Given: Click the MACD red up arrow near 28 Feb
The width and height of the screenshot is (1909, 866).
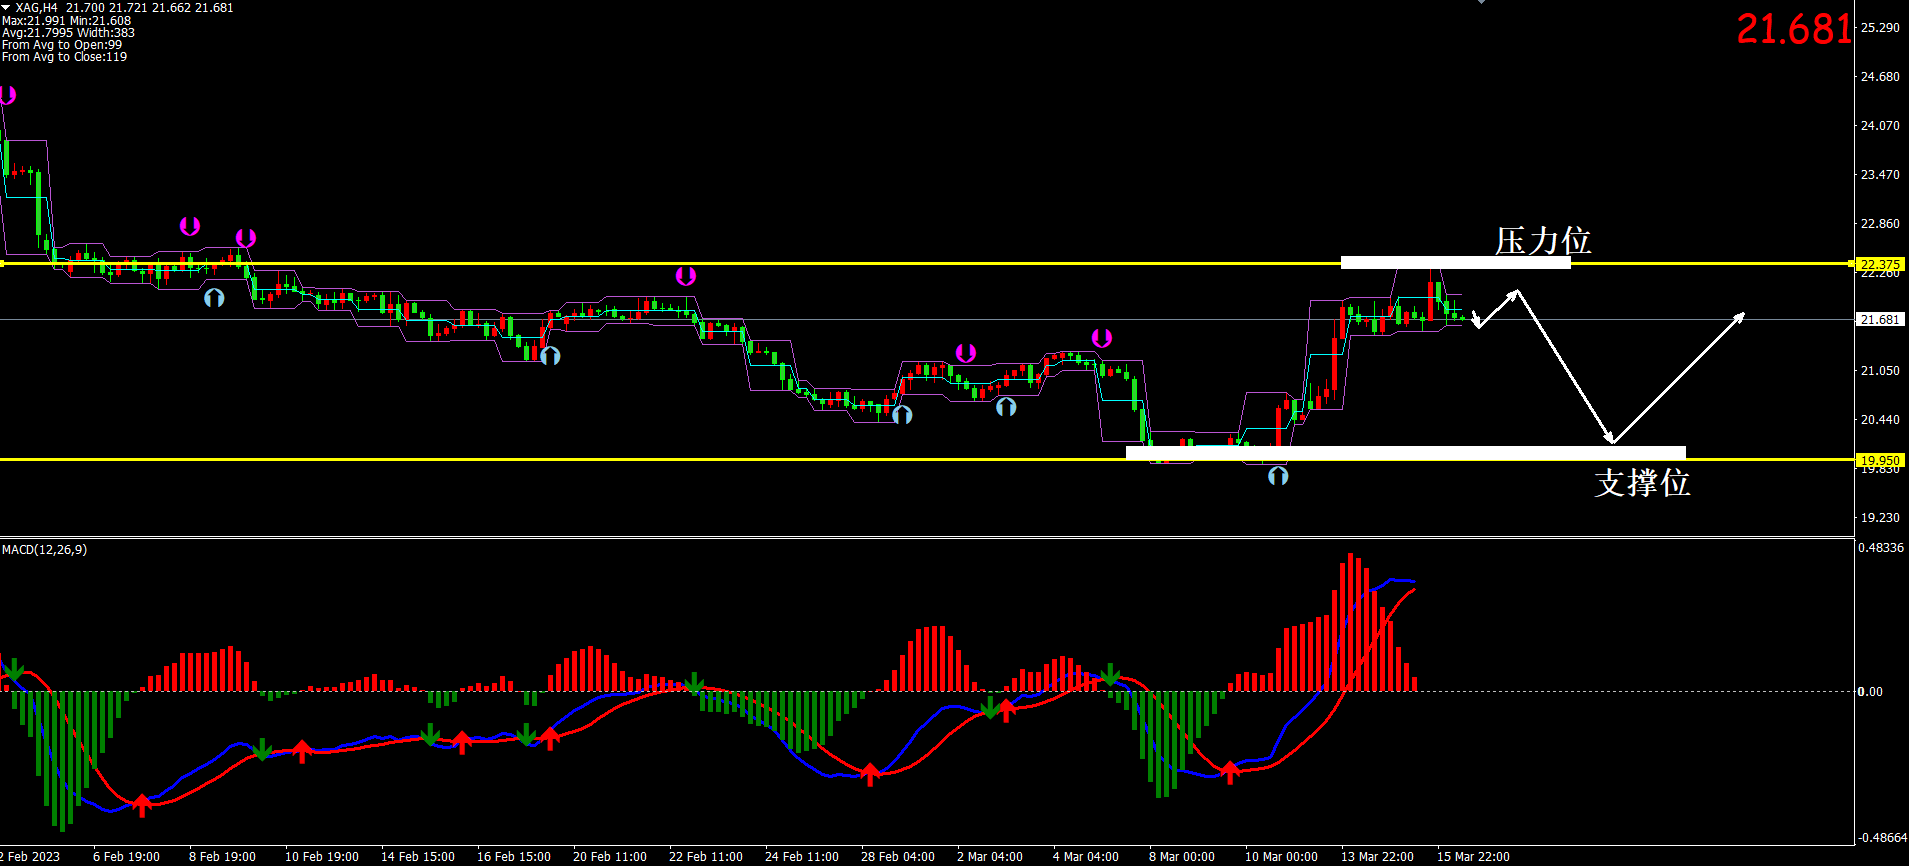Looking at the screenshot, I should click(870, 773).
